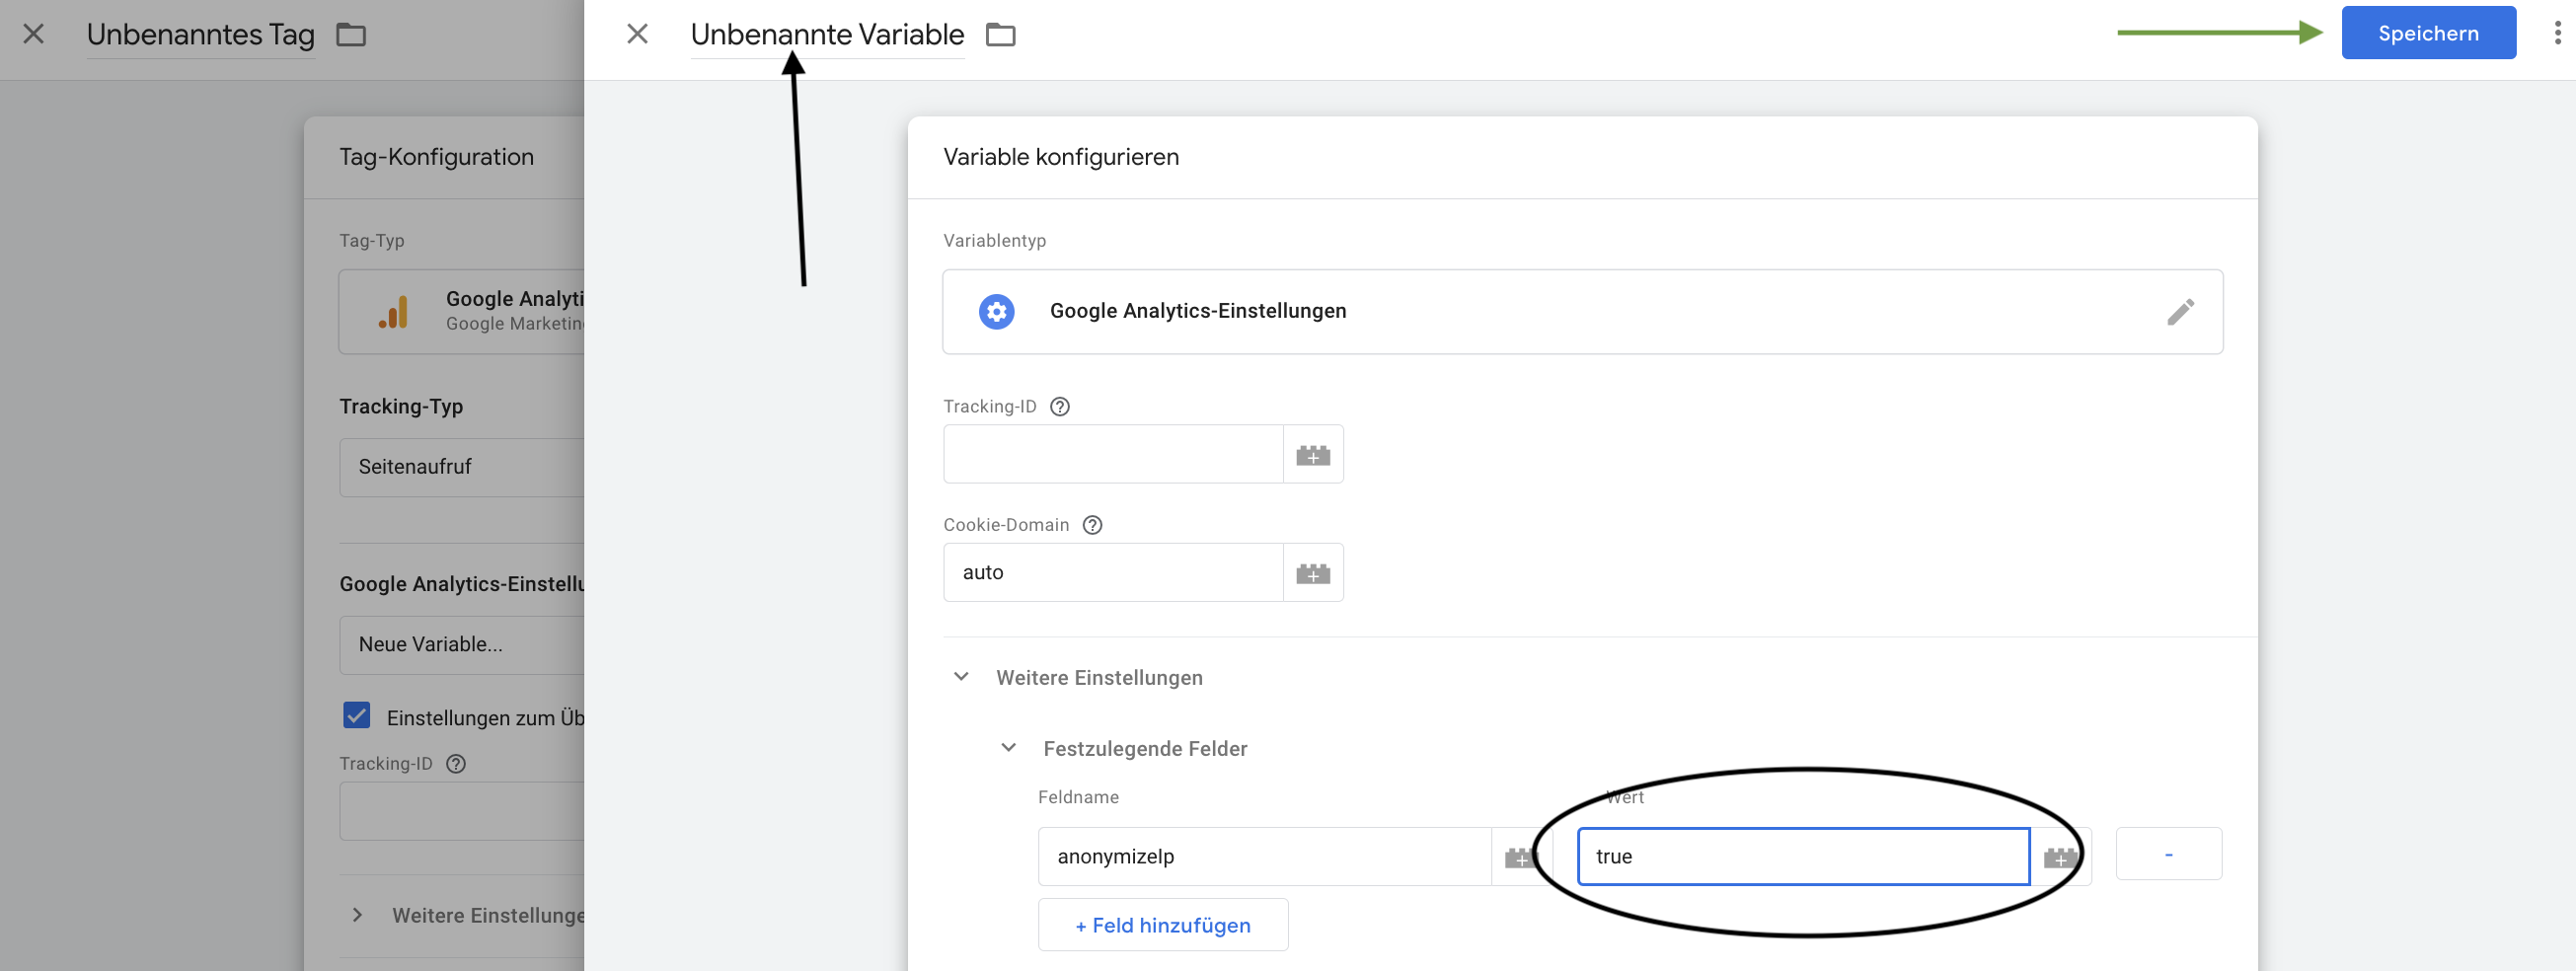The width and height of the screenshot is (2576, 971).
Task: Close the Unbenannte Variable panel
Action: click(x=637, y=34)
